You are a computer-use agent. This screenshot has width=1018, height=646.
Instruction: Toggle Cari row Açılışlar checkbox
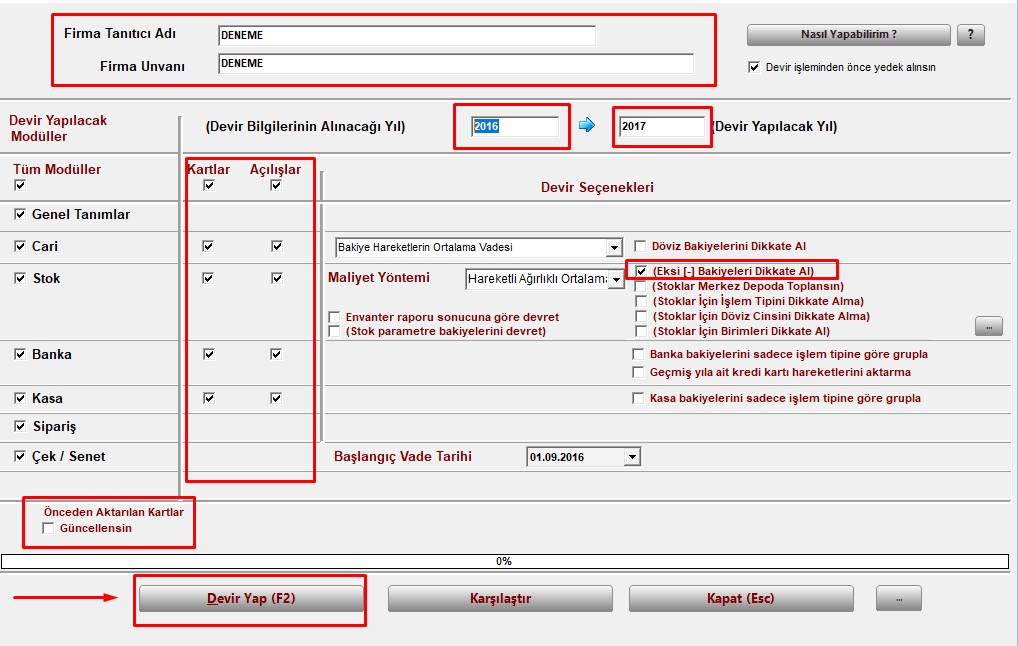coord(277,246)
